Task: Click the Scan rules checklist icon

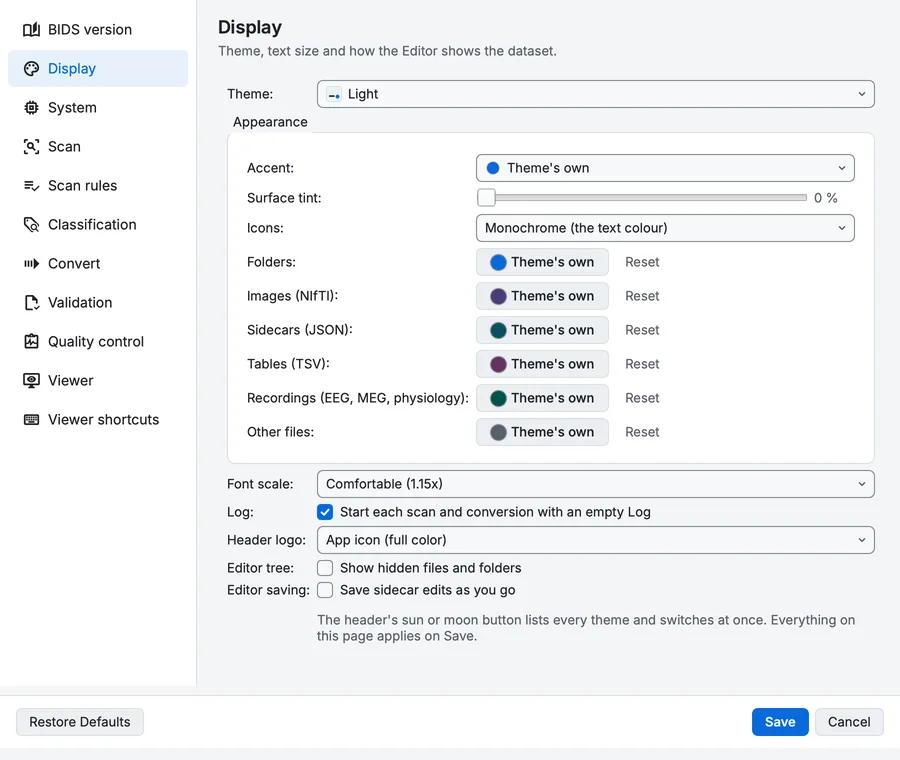Action: point(32,185)
